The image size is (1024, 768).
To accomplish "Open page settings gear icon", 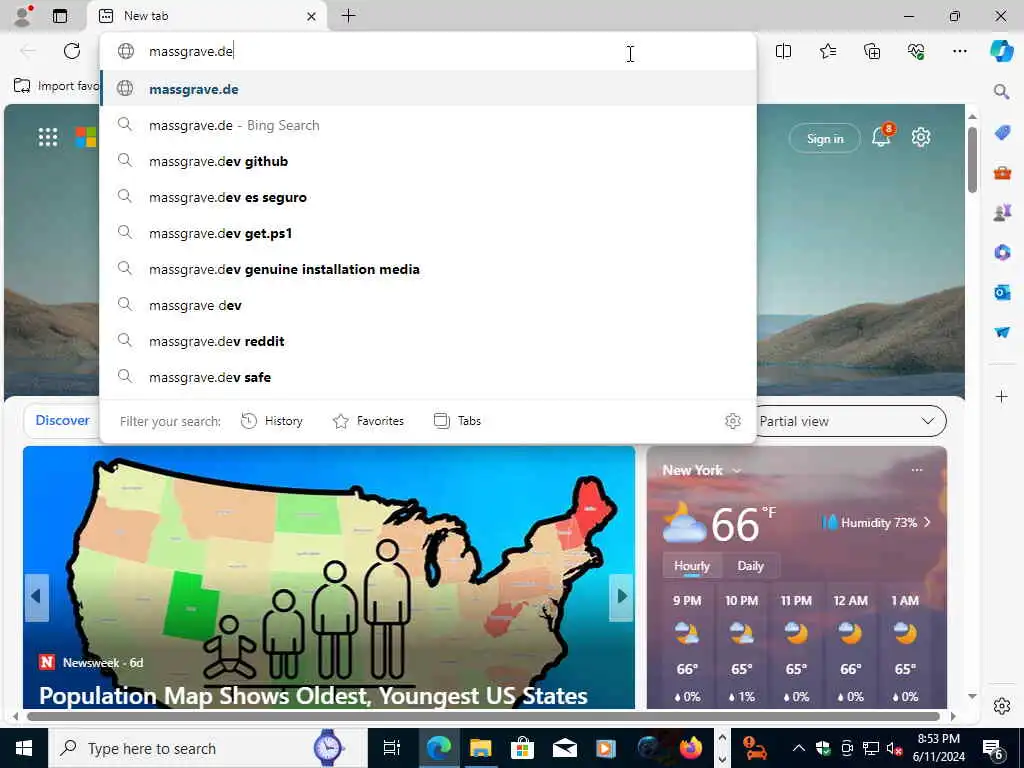I will point(921,137).
